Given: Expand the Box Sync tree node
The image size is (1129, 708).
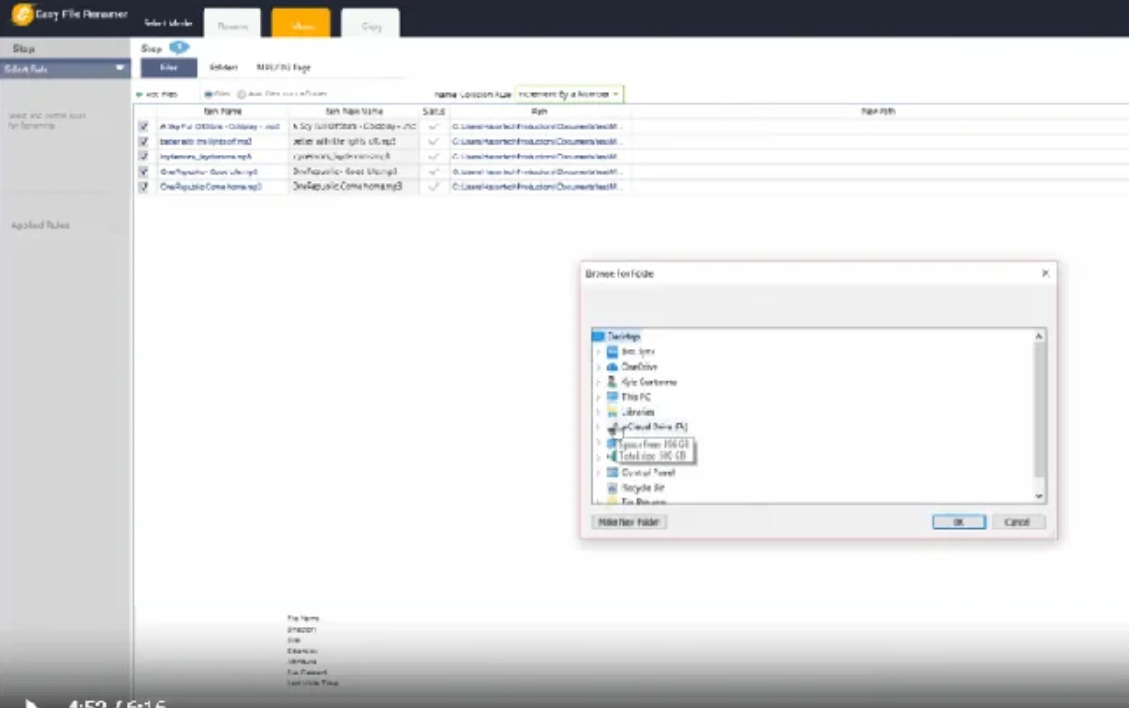Looking at the screenshot, I should pyautogui.click(x=598, y=351).
